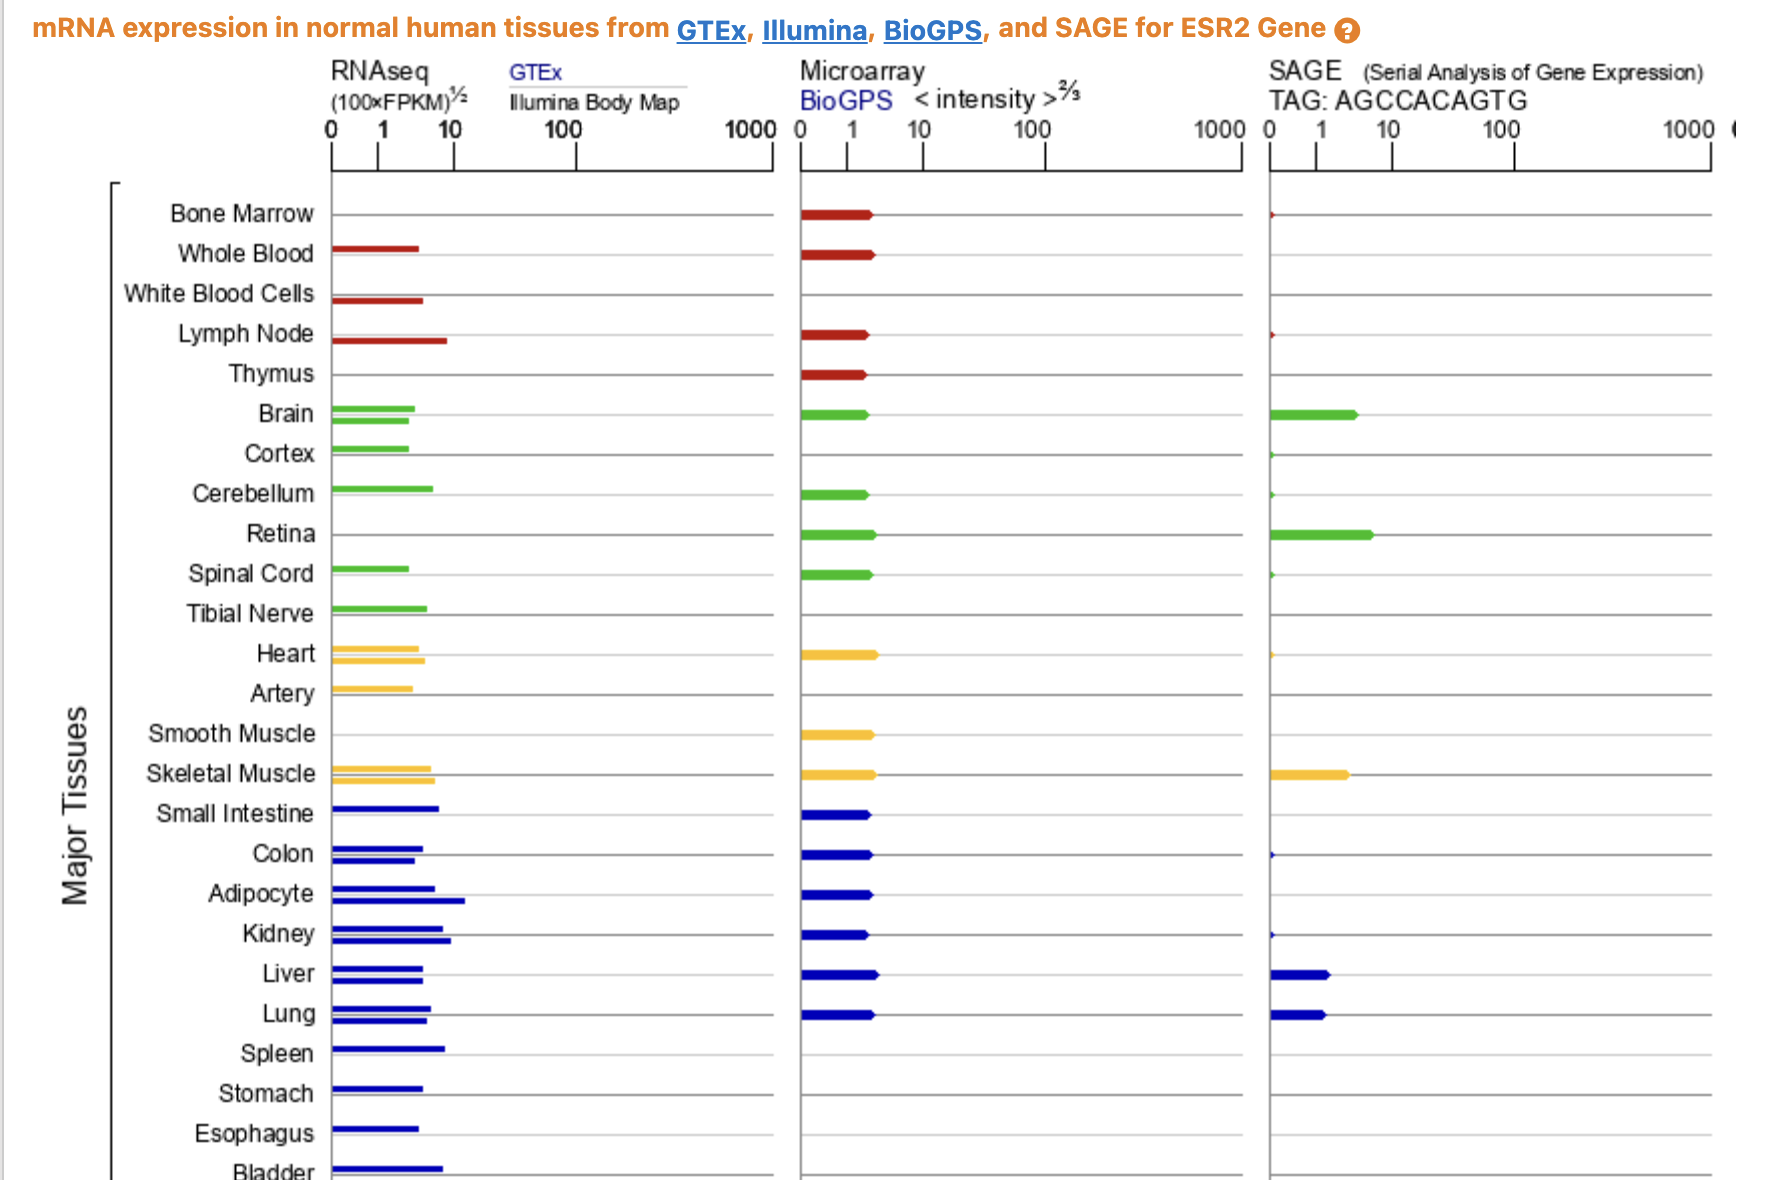This screenshot has width=1774, height=1180.
Task: Click the Esophagus tissue label
Action: pos(254,1134)
